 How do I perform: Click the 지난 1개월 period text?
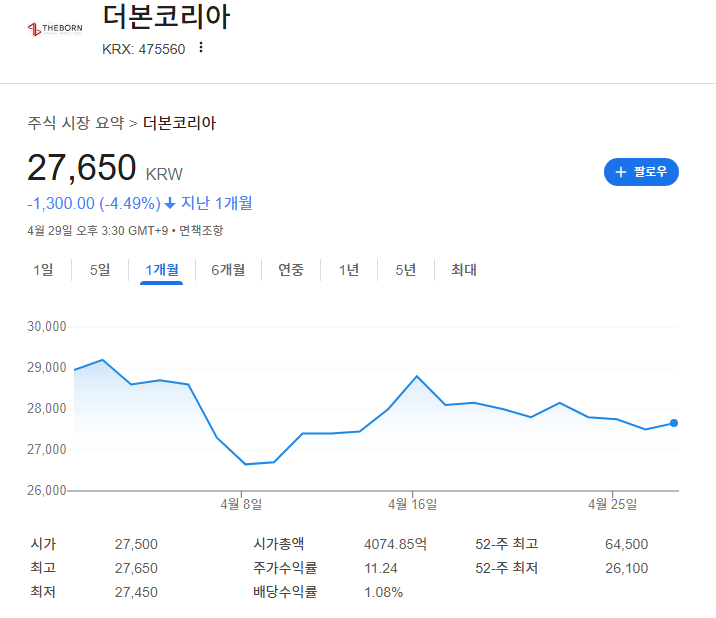coord(216,203)
